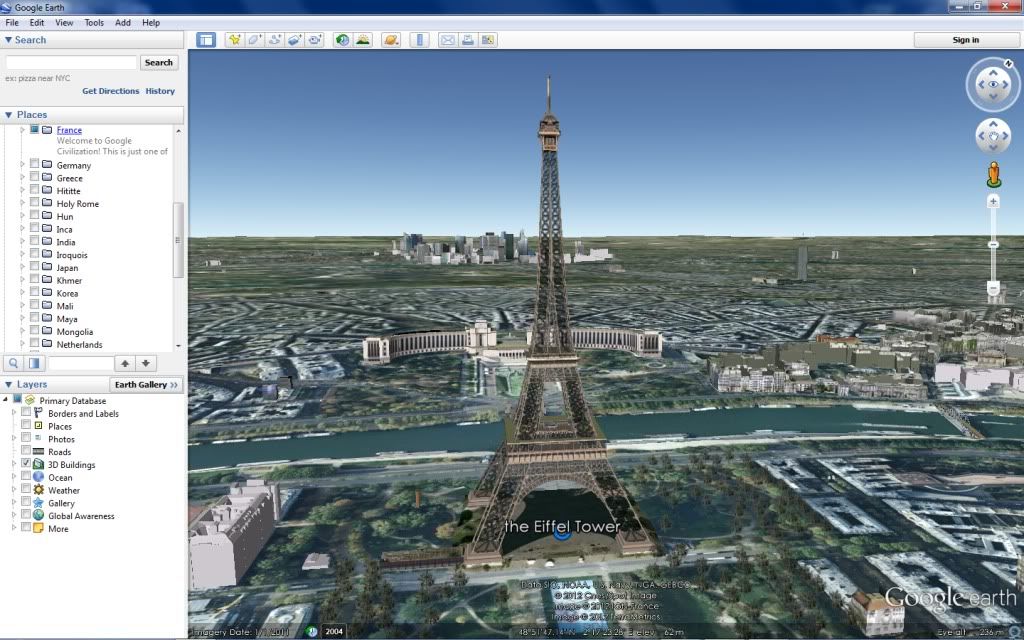Open the France folder link
Screen dimensions: 1024x640
click(x=69, y=130)
